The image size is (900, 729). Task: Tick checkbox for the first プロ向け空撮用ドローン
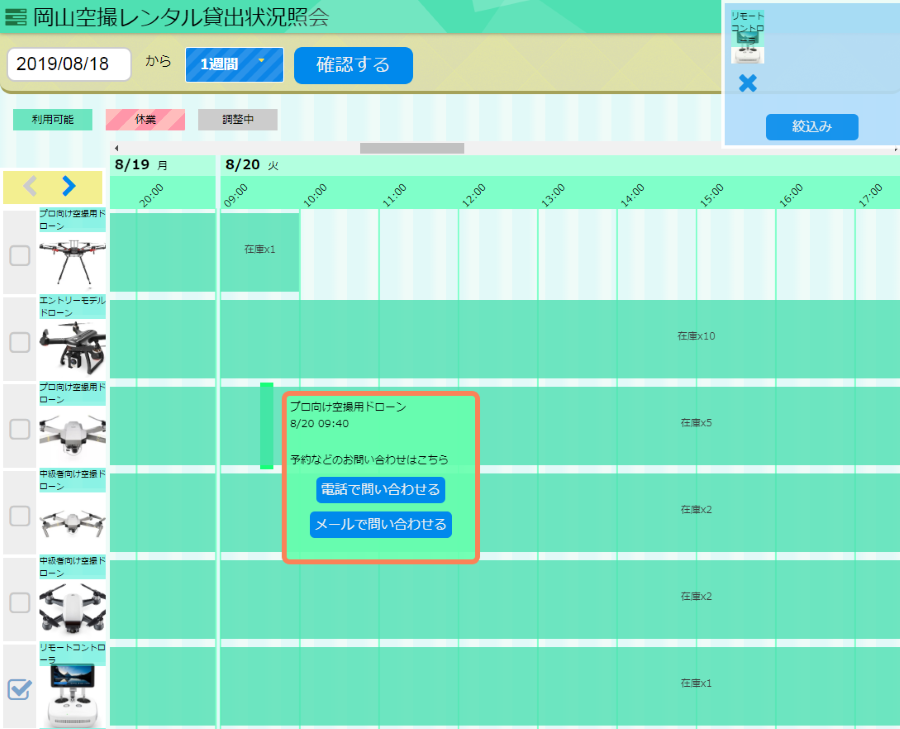coord(20,256)
